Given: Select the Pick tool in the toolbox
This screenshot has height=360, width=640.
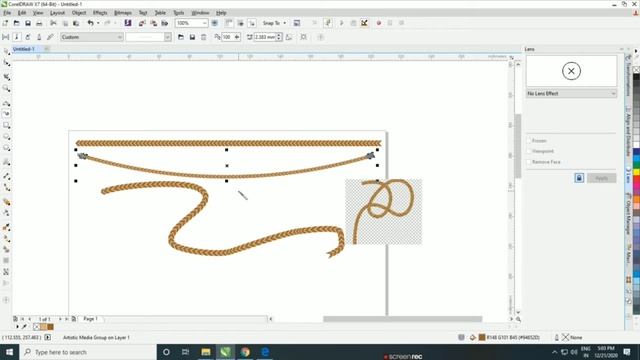Looking at the screenshot, I should tap(6, 51).
